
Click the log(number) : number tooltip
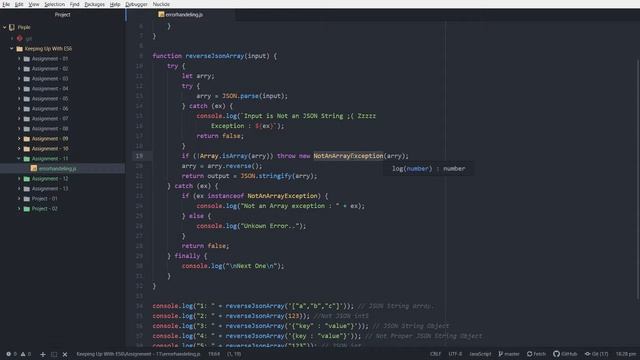click(x=429, y=169)
